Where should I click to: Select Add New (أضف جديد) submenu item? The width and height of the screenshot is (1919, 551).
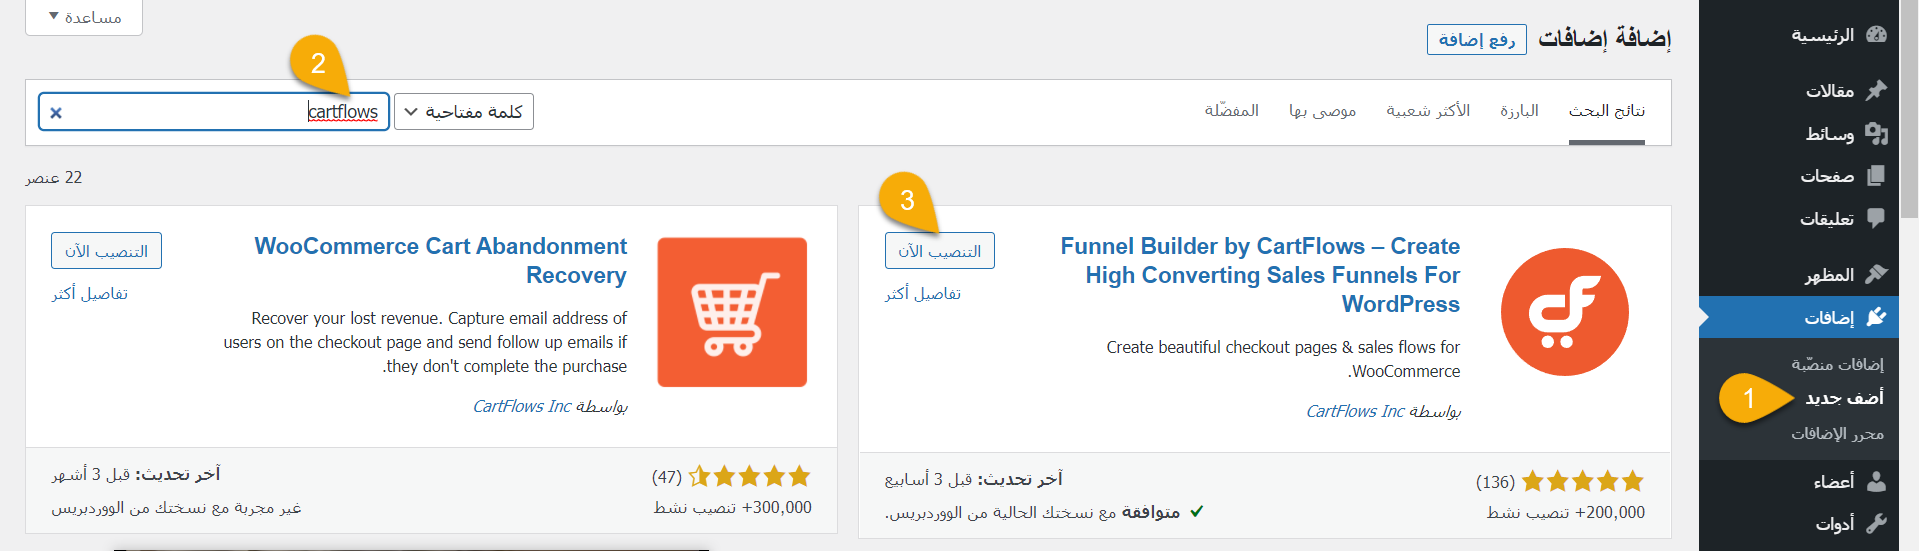tap(1844, 398)
